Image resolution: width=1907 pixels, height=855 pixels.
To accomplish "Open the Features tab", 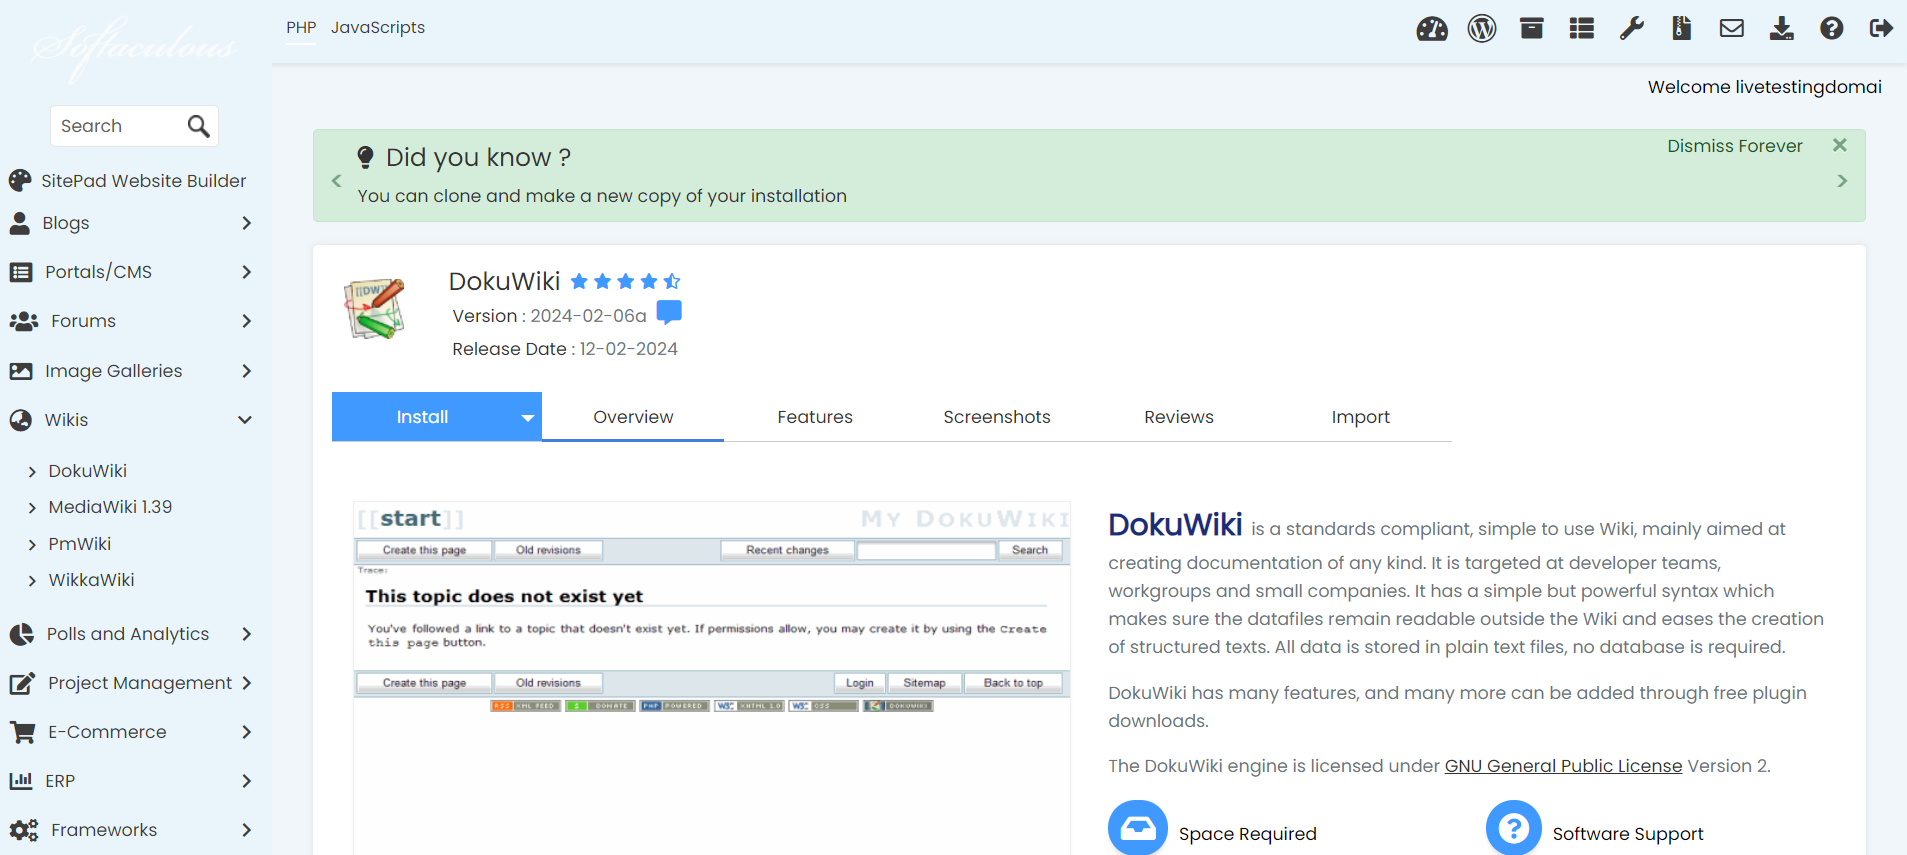I will [815, 417].
